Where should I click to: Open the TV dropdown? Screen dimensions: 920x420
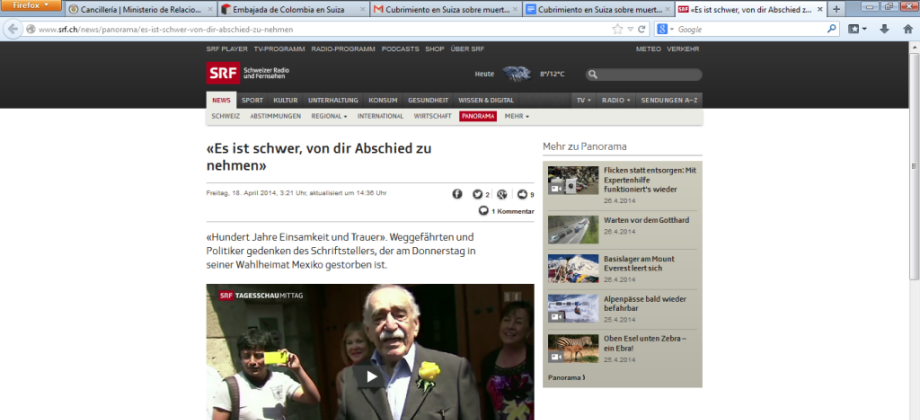[583, 100]
